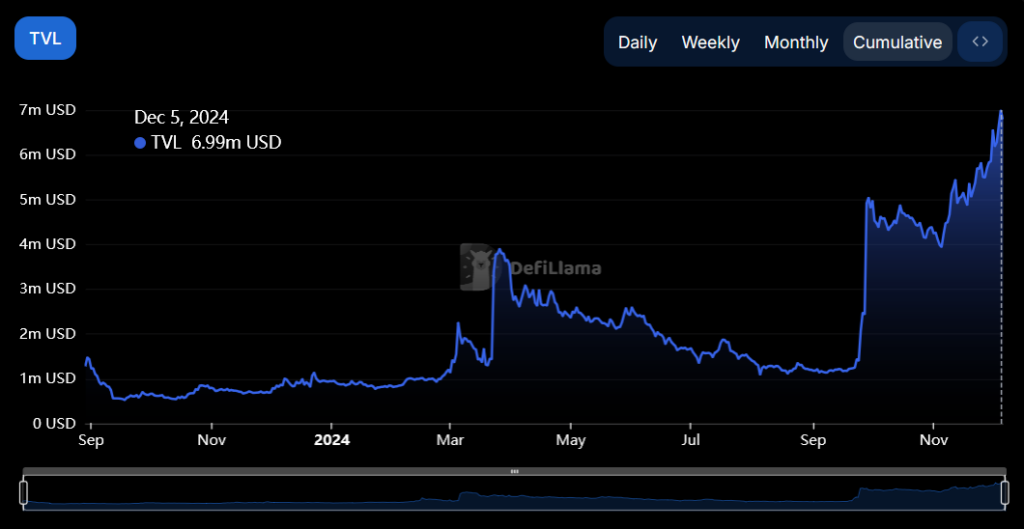Click the 'TVL 6.99m USD' tooltip value
The width and height of the screenshot is (1024, 529).
tap(216, 143)
